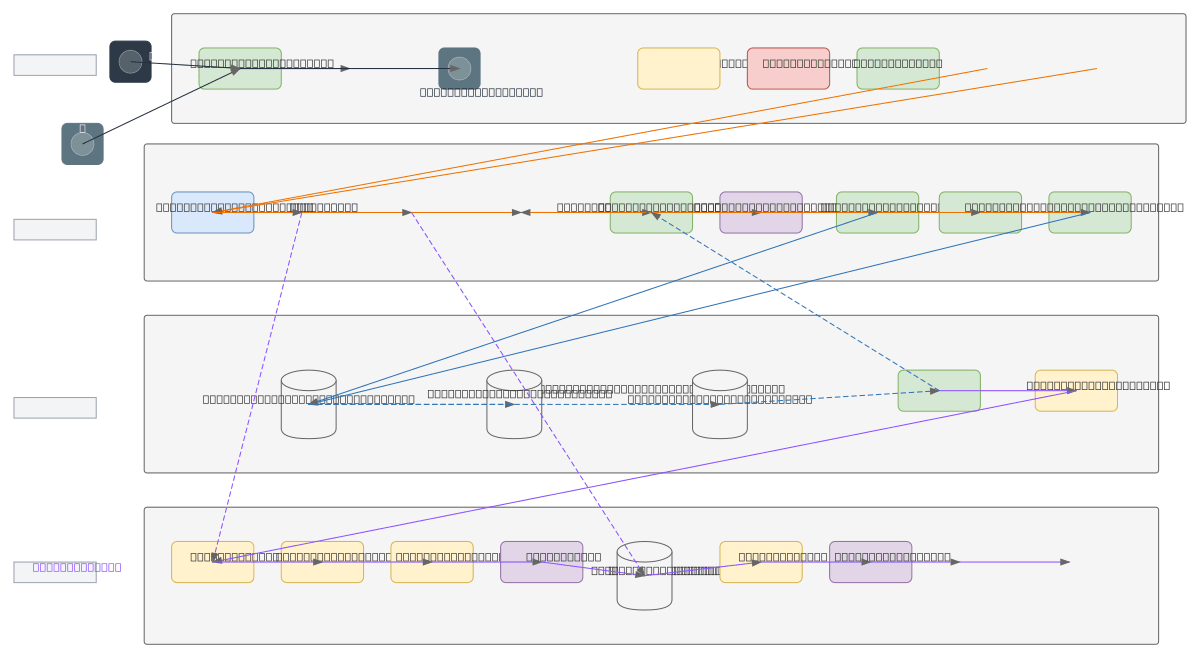Click the yellow node in the third lane
The width and height of the screenshot is (1200, 658).
[x=1076, y=390]
